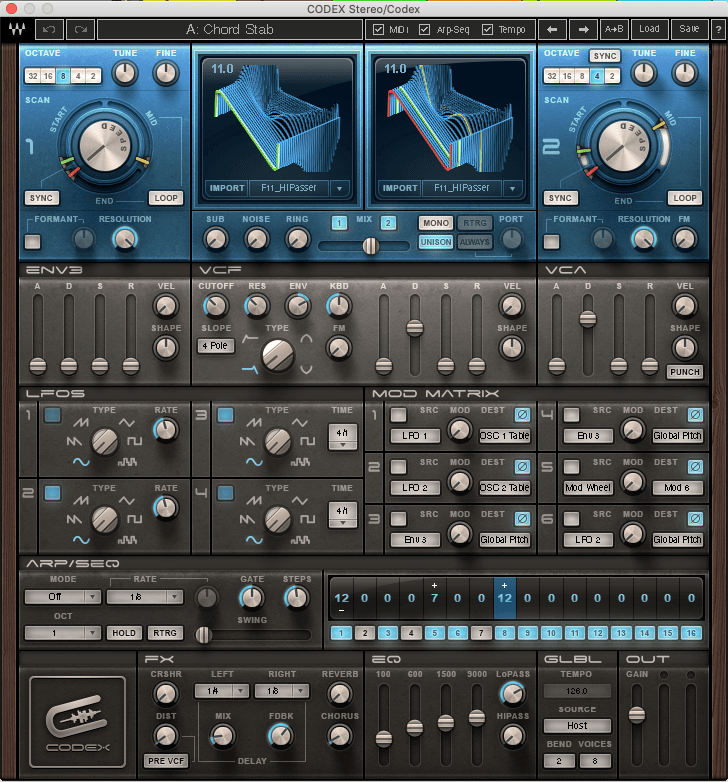728x782 pixels.
Task: Toggle sequencer step button 7
Action: pos(481,633)
